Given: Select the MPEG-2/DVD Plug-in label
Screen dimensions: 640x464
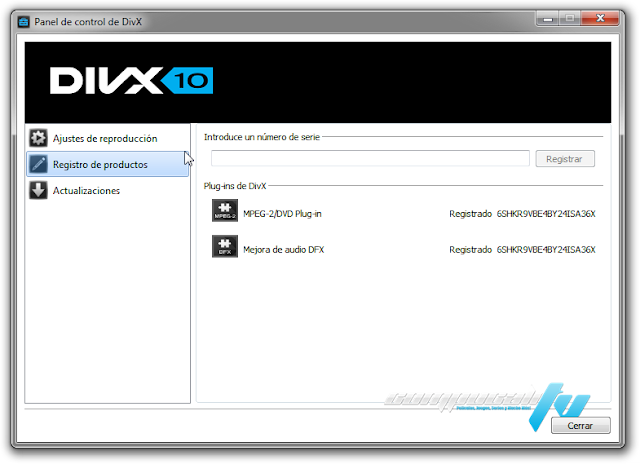Looking at the screenshot, I should point(282,214).
